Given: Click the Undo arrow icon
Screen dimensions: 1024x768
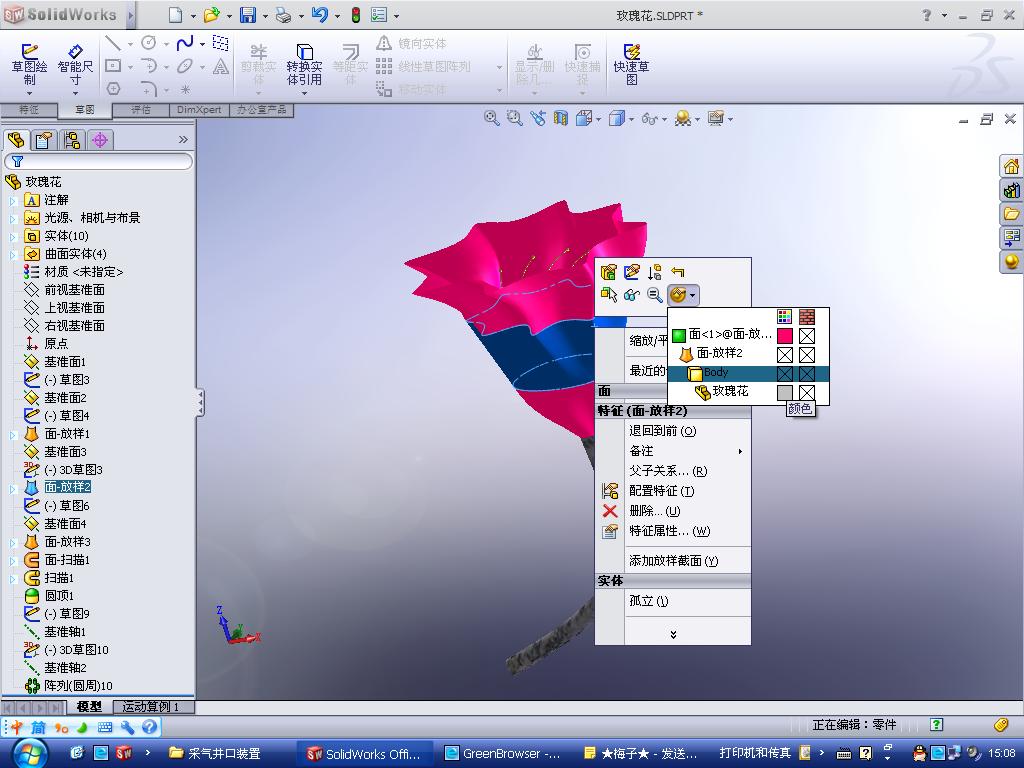Looking at the screenshot, I should 319,14.
